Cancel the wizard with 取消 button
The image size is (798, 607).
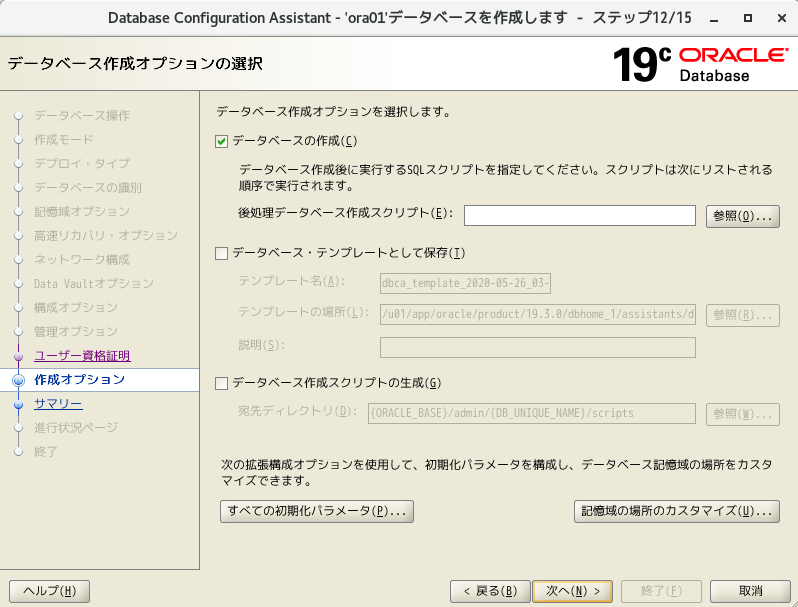point(750,591)
